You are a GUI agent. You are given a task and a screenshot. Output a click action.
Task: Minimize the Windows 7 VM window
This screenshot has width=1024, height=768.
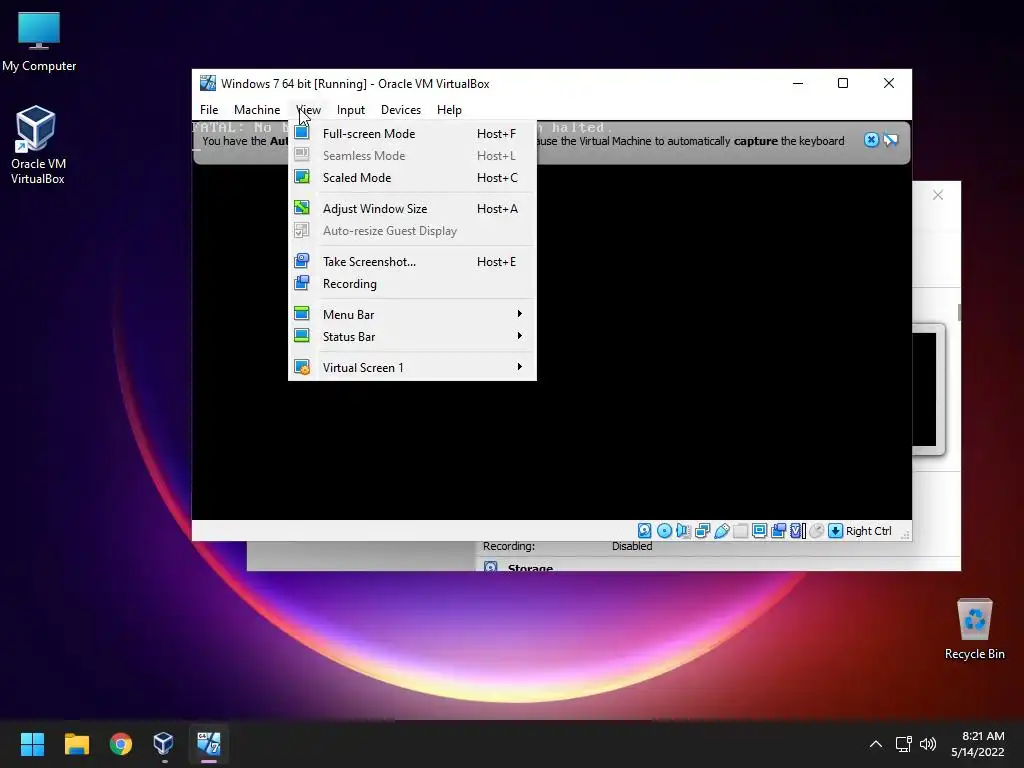click(798, 83)
